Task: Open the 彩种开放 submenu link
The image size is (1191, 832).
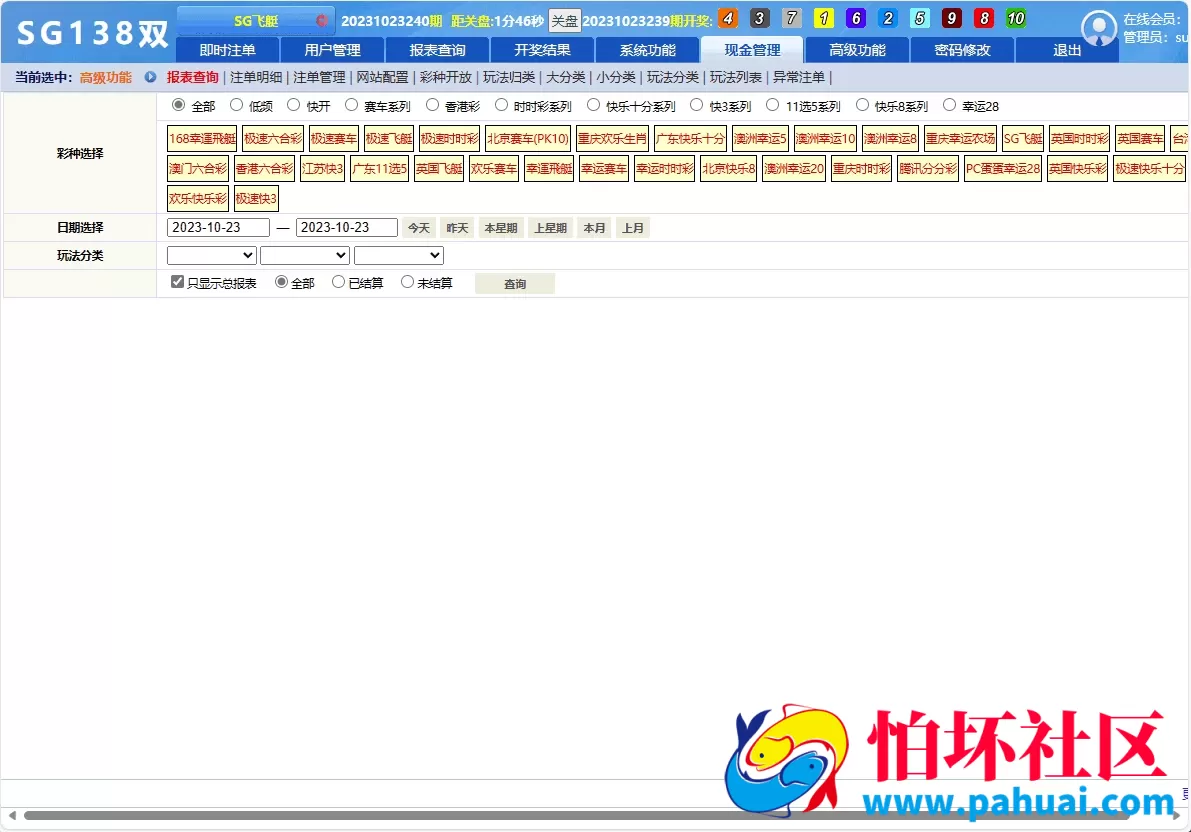Action: [446, 78]
